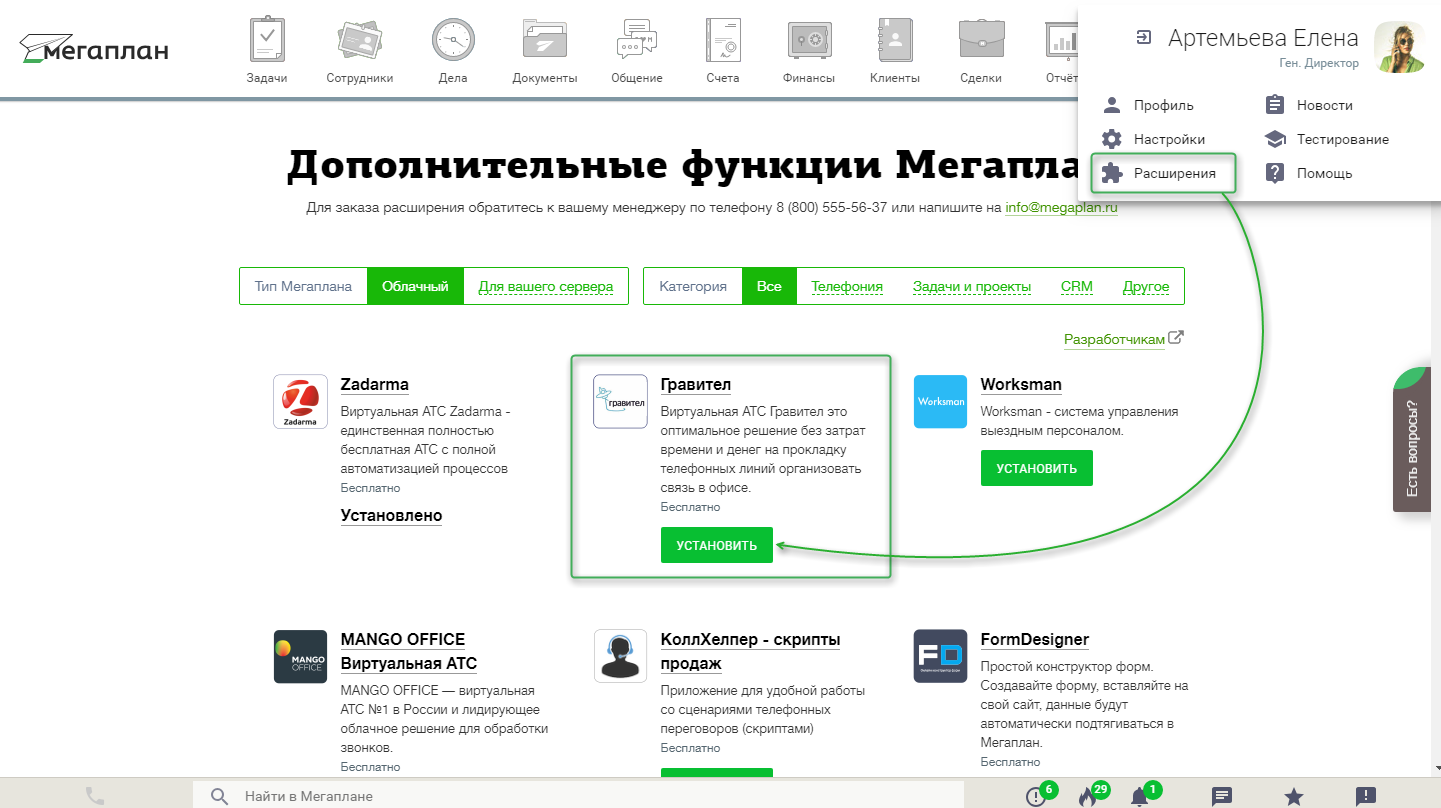Open the Документы folder icon
Screen dimensions: 1441x808
click(545, 41)
